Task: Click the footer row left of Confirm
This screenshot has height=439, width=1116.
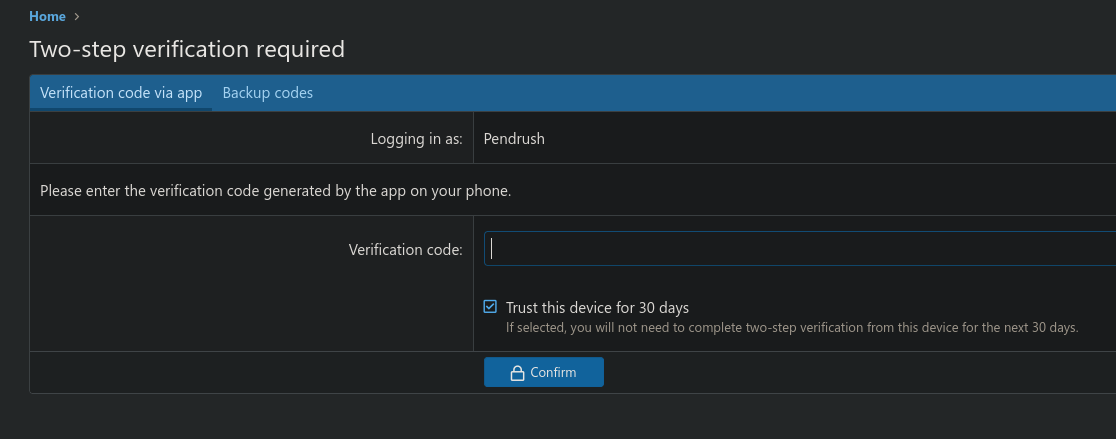Action: [250, 372]
